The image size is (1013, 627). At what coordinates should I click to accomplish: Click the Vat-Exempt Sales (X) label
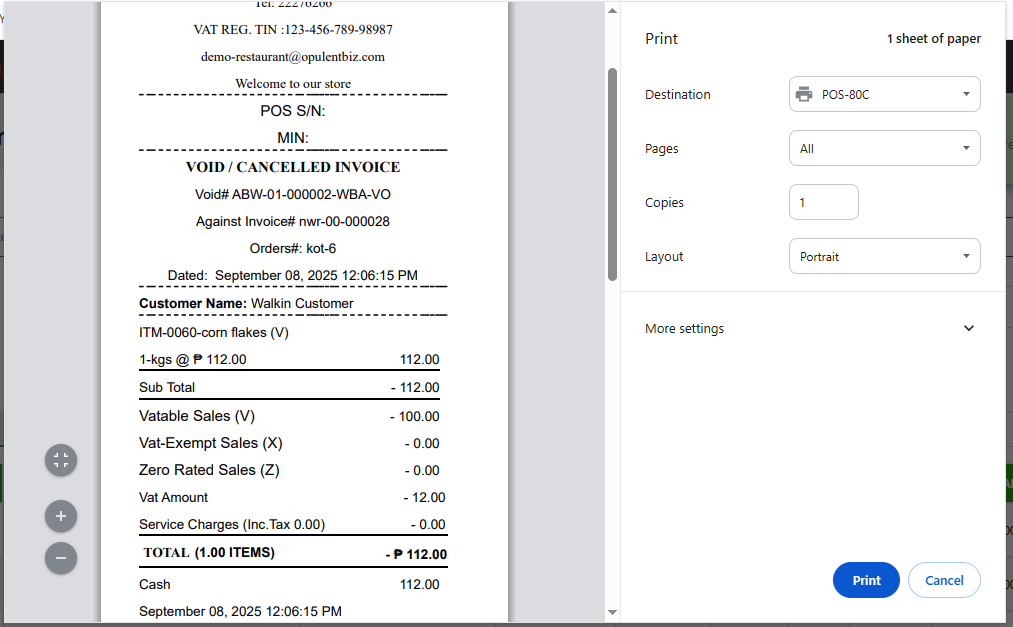coord(211,444)
